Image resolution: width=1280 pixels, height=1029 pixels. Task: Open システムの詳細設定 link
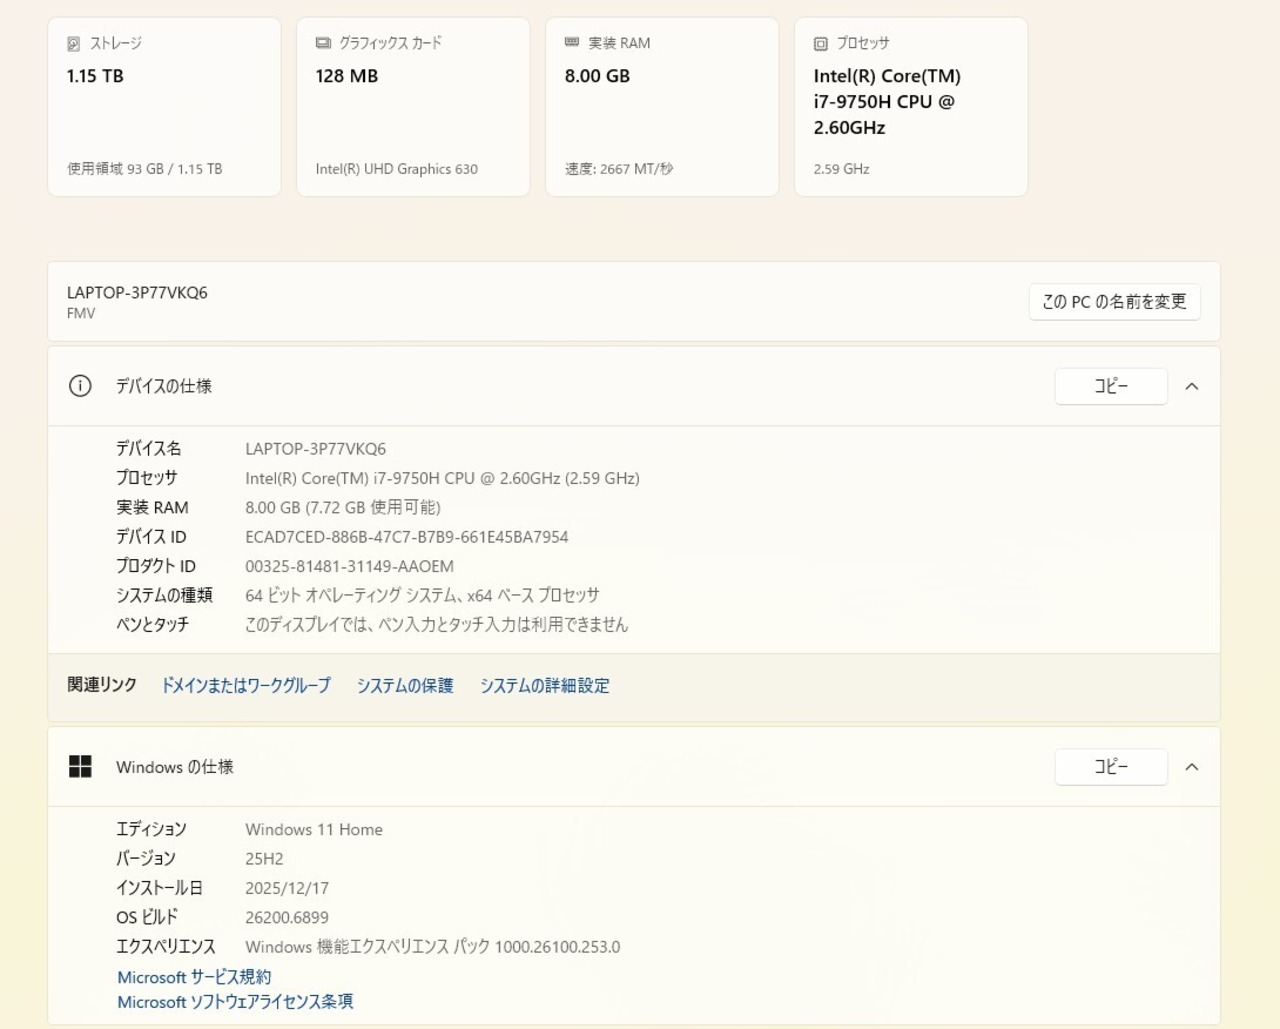click(544, 686)
